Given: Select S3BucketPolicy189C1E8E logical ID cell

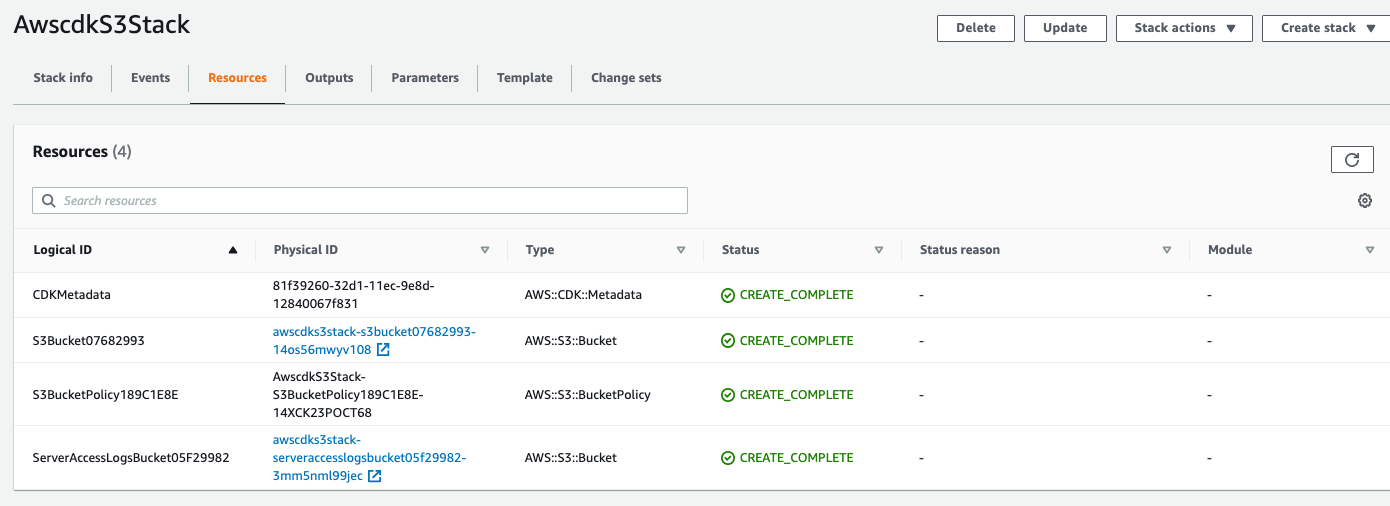Looking at the screenshot, I should (x=106, y=395).
